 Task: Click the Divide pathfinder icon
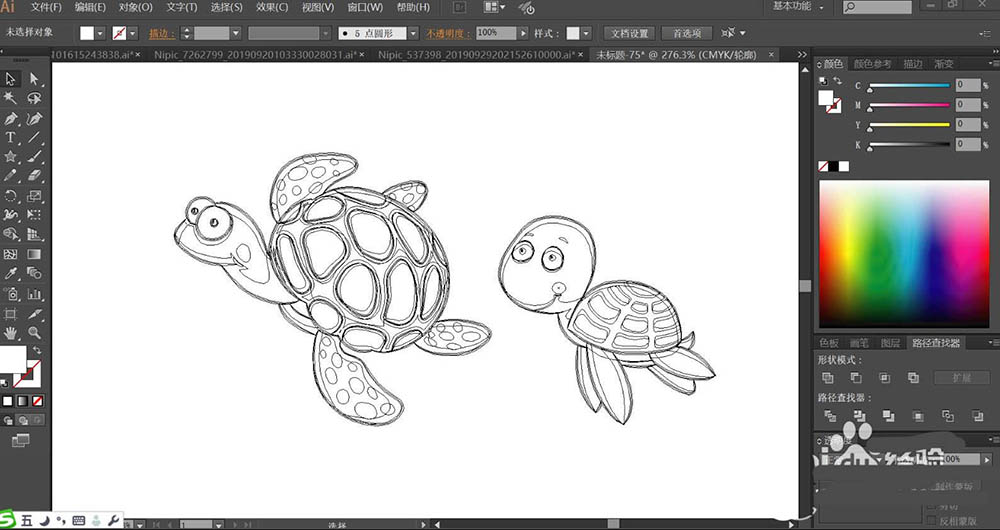(830, 416)
